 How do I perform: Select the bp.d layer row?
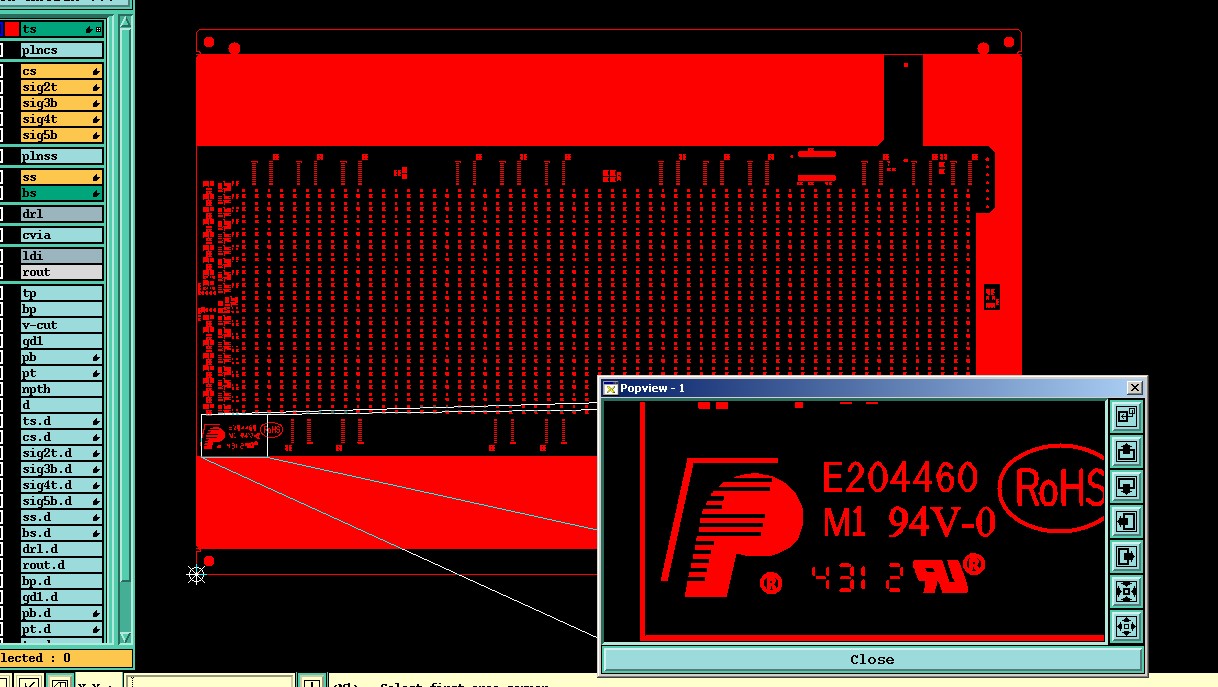click(62, 581)
